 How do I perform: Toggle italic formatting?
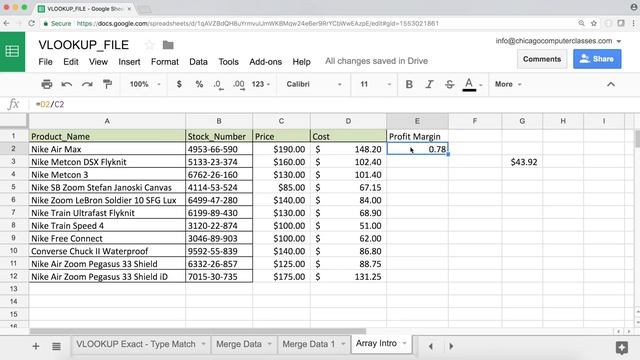(429, 84)
